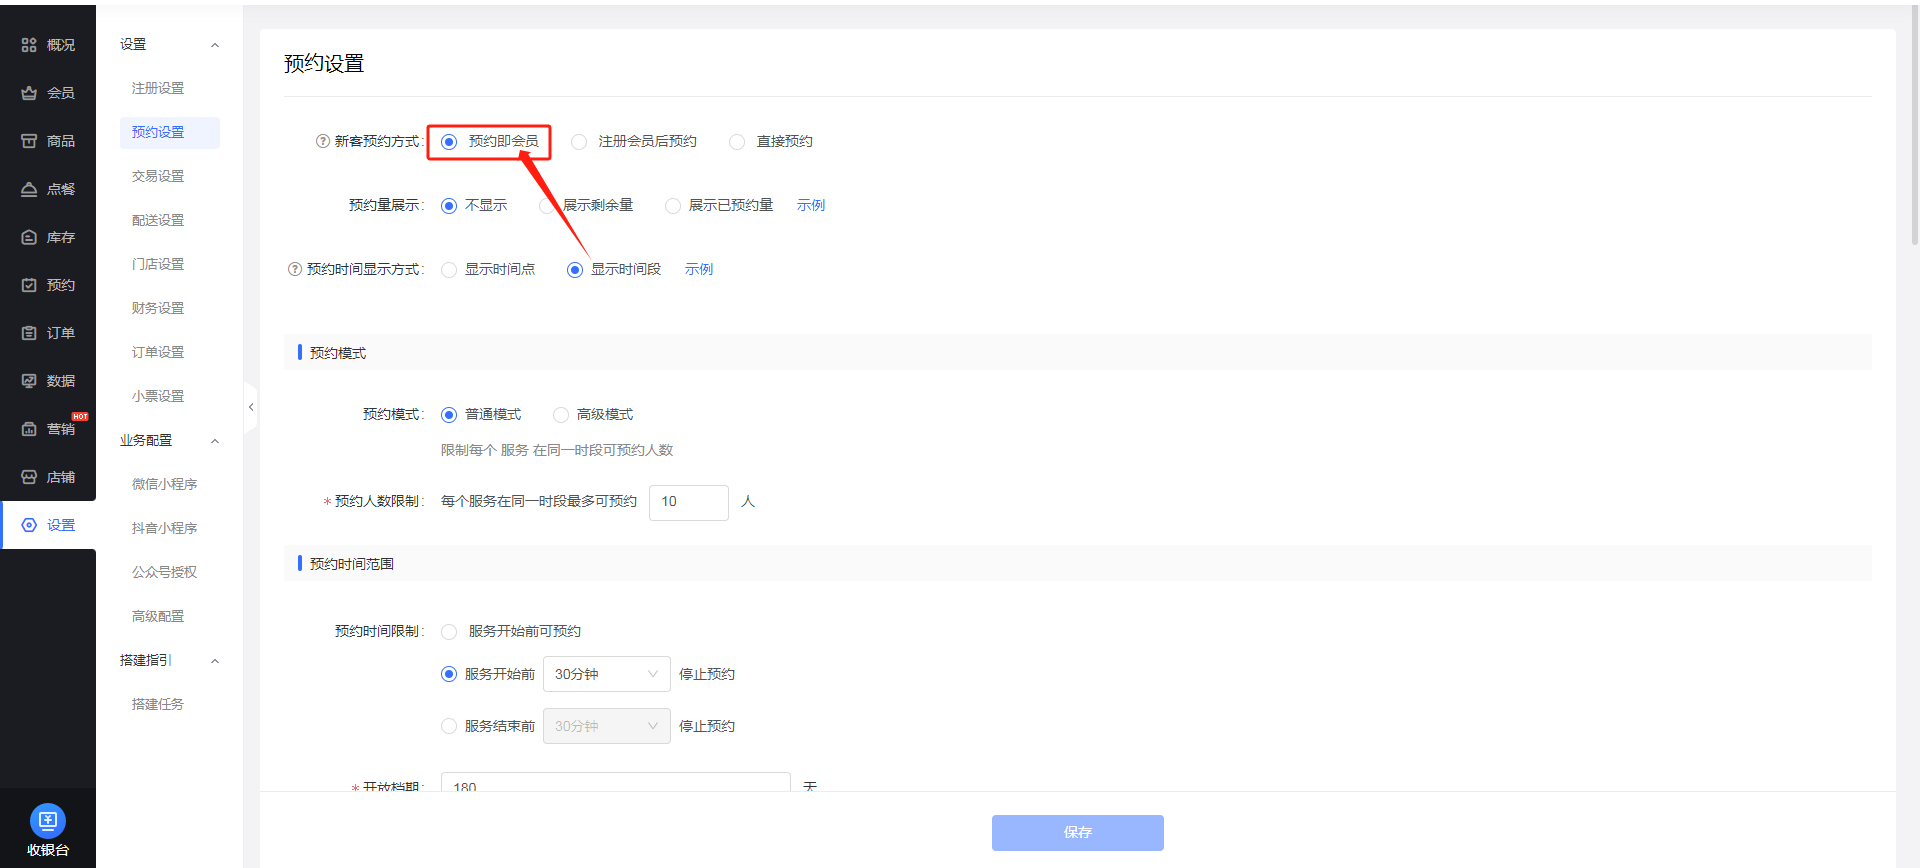Screen dimensions: 1920x868
Task: Collapse the 搭建指引 submenu group
Action: 215,661
